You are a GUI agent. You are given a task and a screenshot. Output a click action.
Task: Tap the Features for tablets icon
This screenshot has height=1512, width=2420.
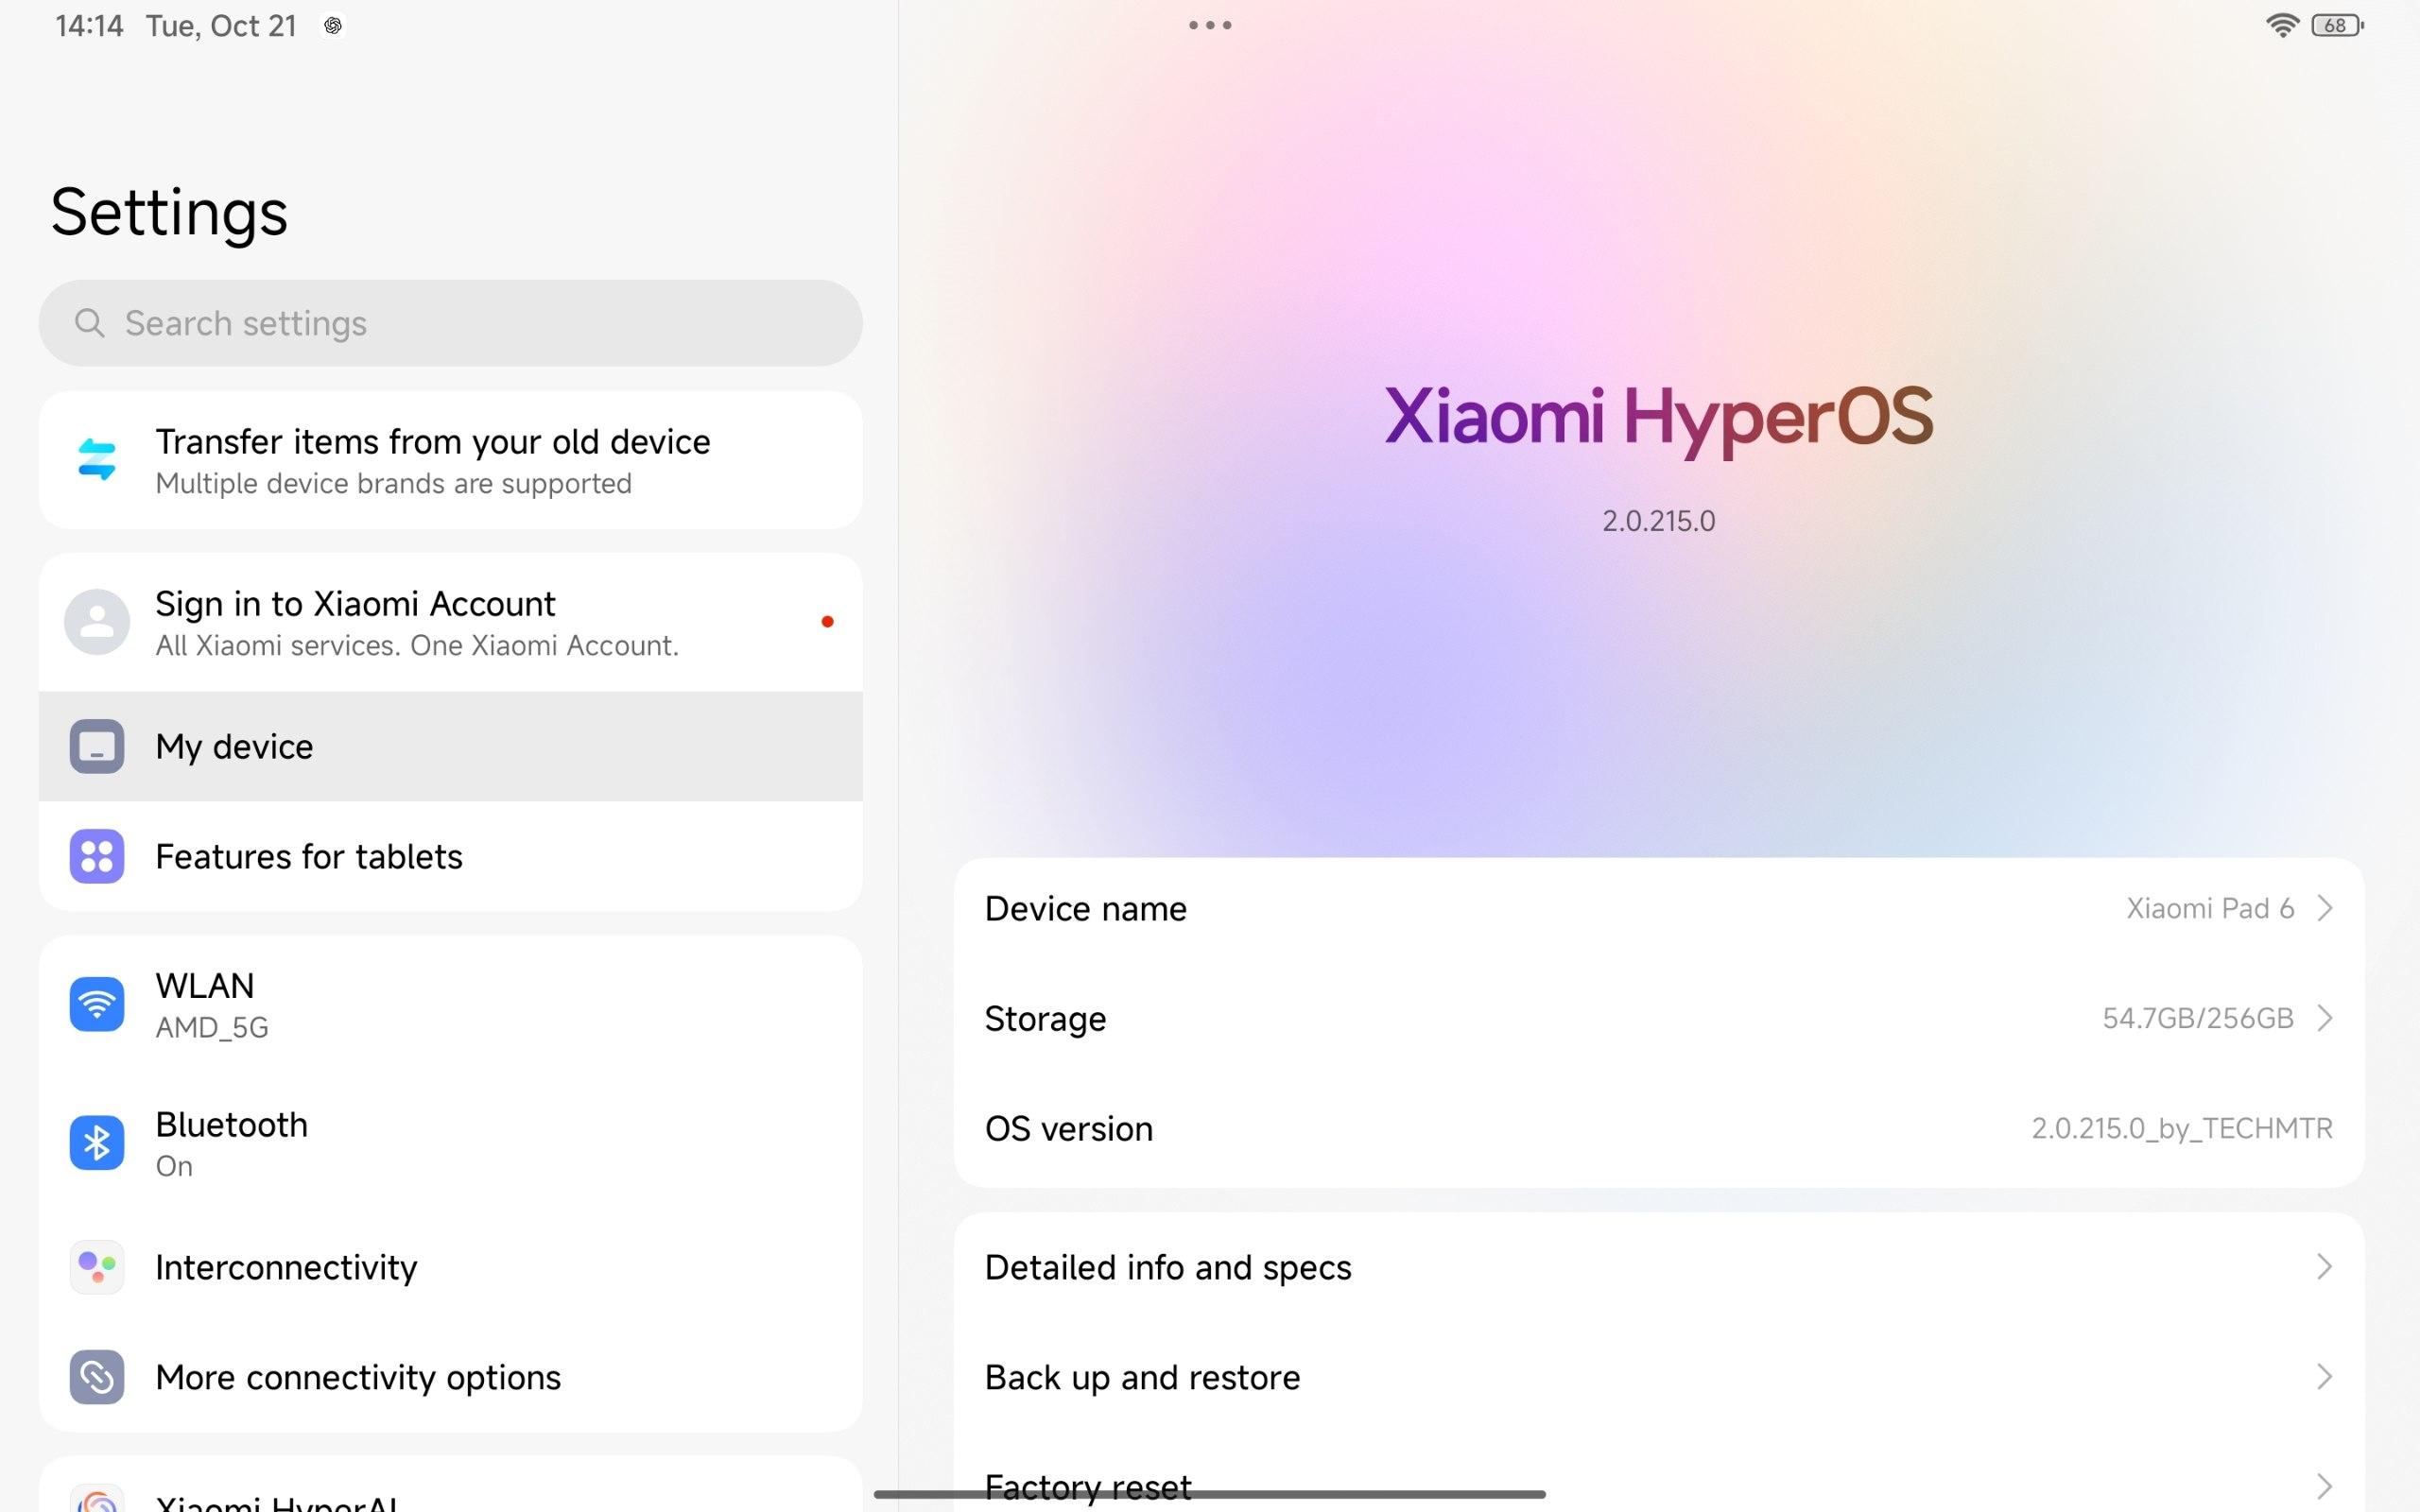coord(97,856)
